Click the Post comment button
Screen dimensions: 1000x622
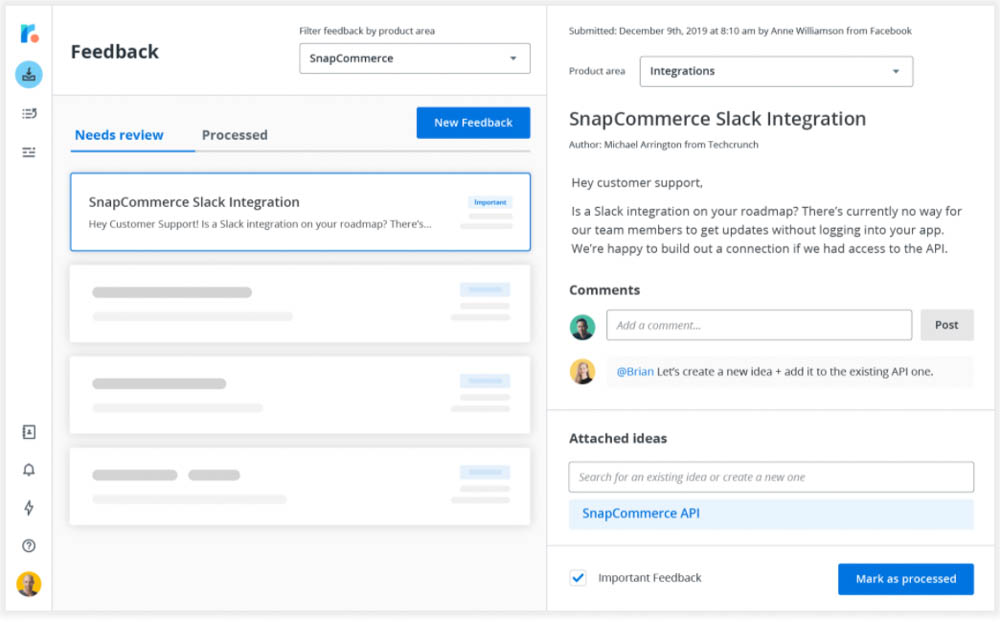[x=946, y=325]
